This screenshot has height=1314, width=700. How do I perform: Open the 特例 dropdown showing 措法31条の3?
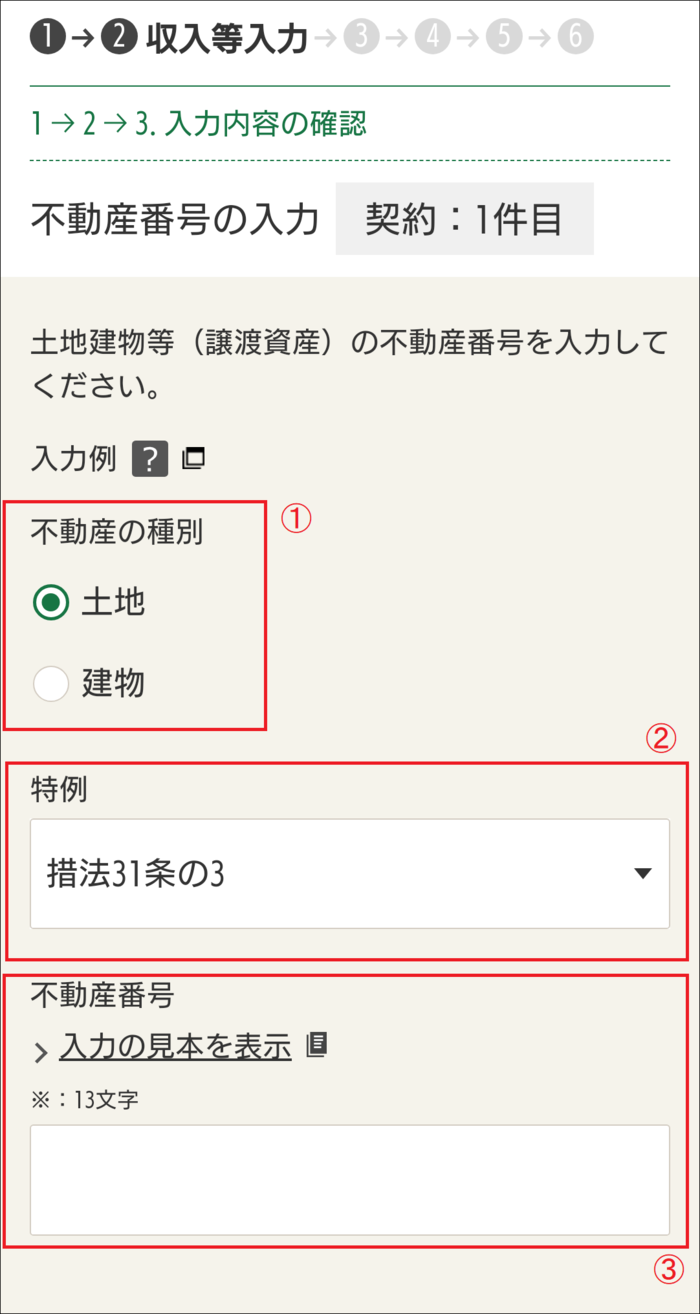click(350, 874)
